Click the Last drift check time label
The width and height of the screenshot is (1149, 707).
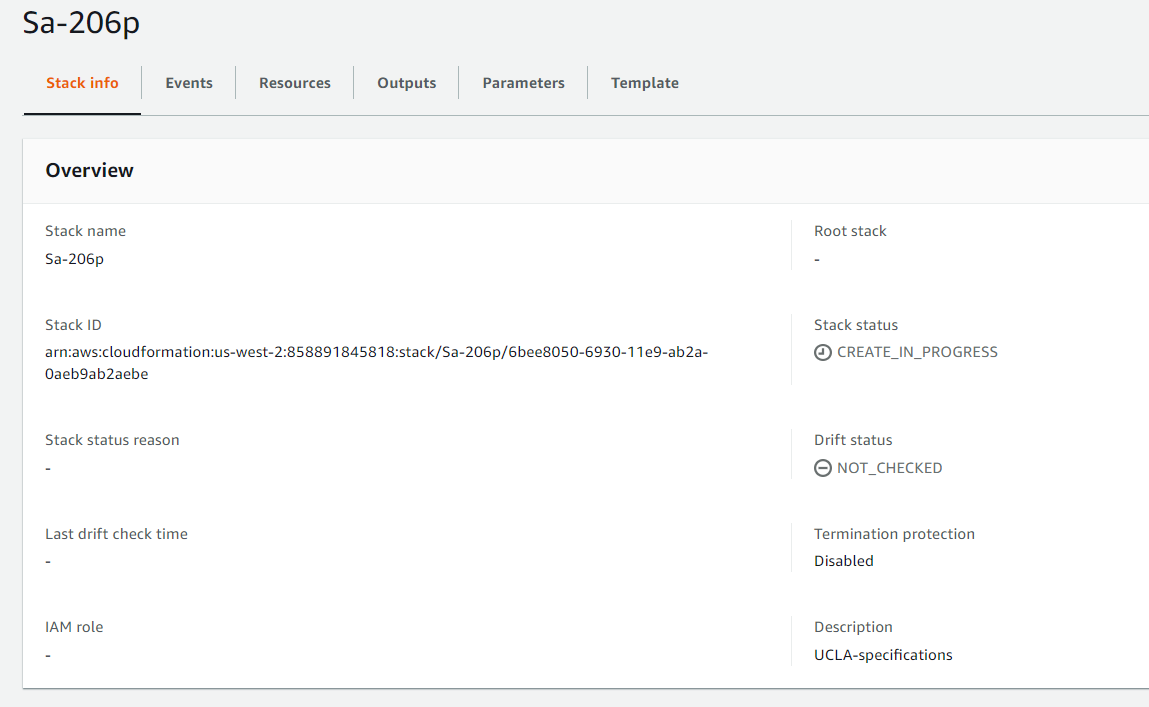coord(116,534)
